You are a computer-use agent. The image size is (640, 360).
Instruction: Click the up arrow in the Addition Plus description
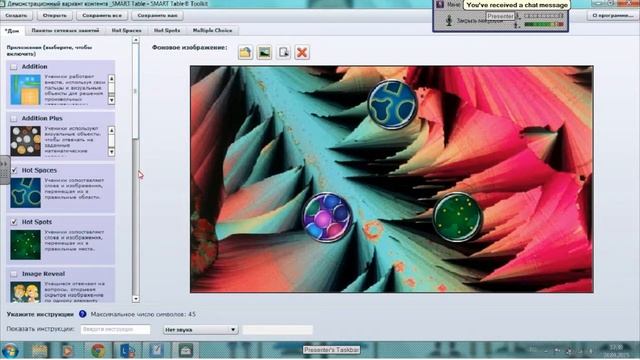tap(111, 130)
